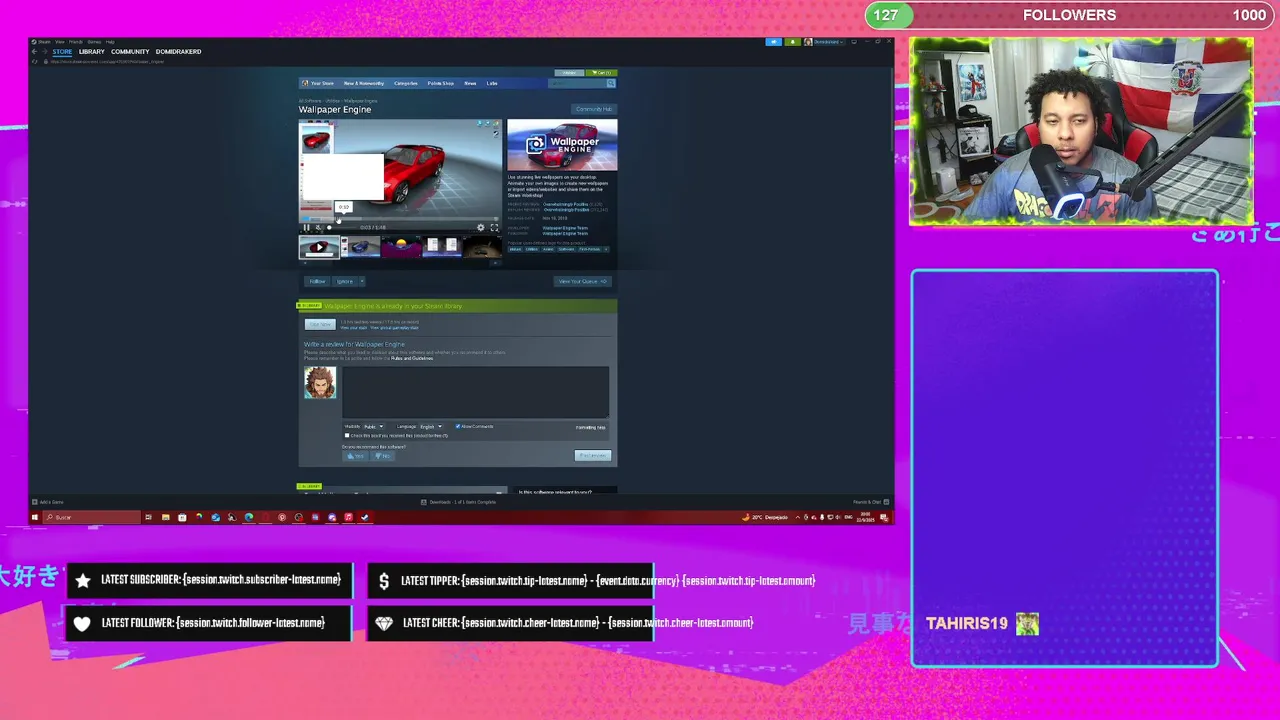This screenshot has height=720, width=1280.
Task: Open the Visibility Public dropdown
Action: coord(373,427)
